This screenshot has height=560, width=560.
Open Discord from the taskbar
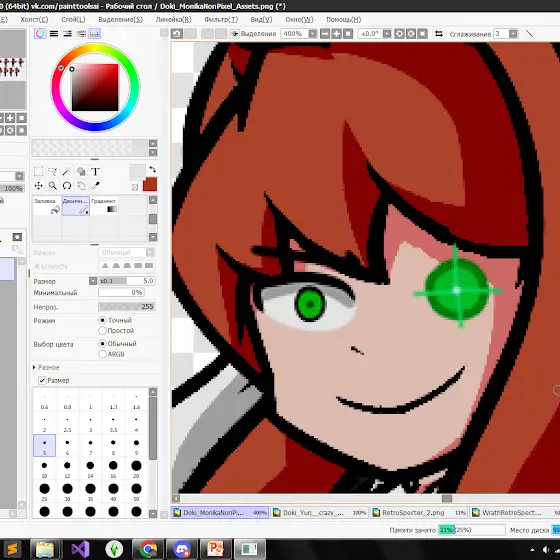(x=181, y=549)
